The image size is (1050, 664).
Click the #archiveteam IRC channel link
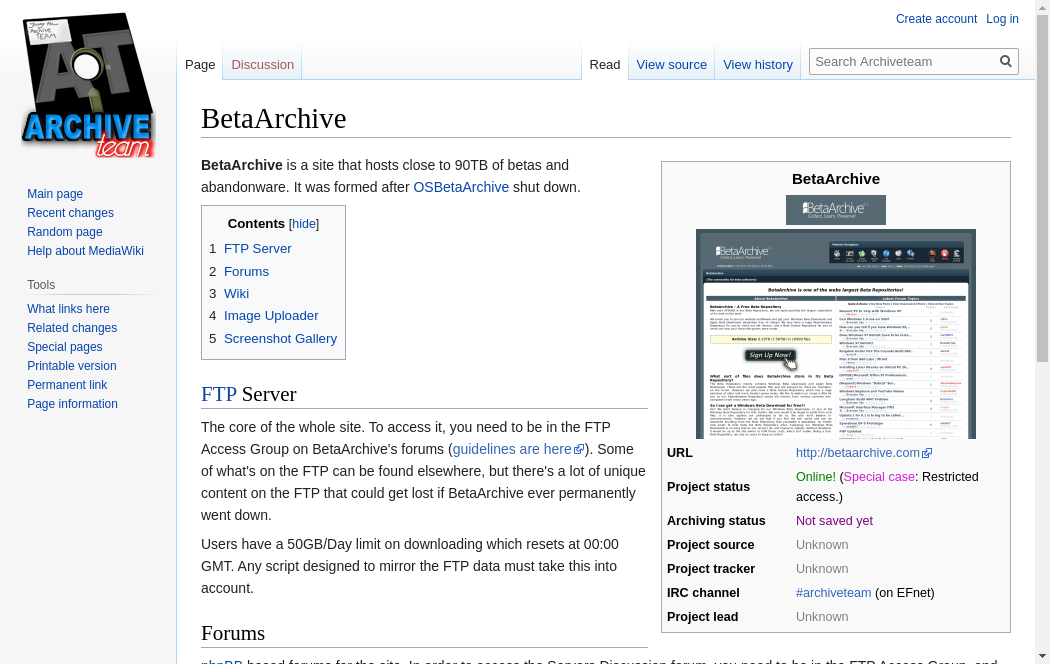pos(833,593)
